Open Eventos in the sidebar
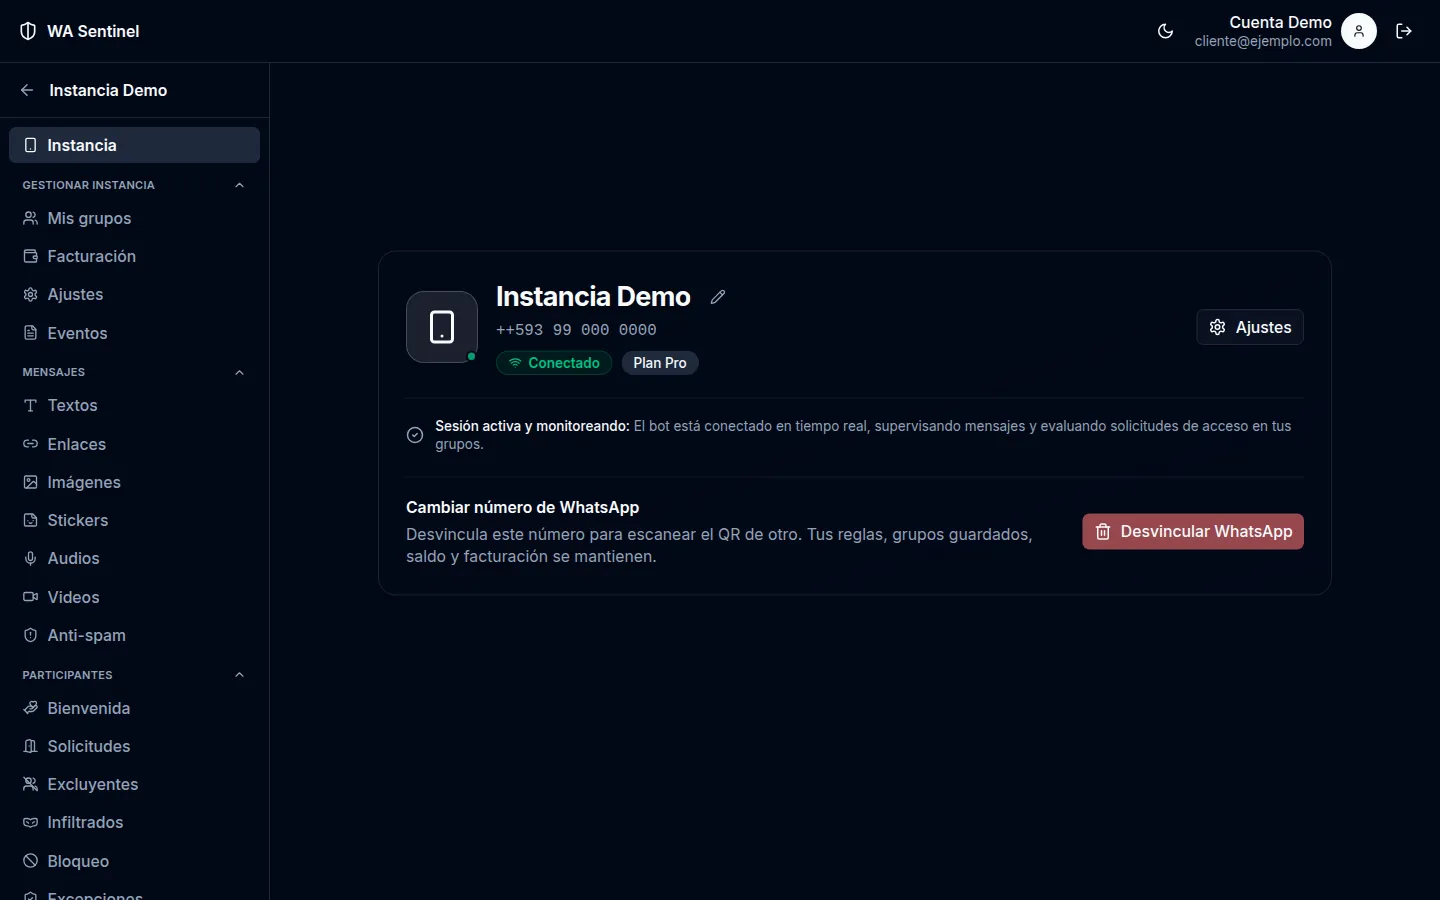Image resolution: width=1440 pixels, height=900 pixels. (134, 333)
